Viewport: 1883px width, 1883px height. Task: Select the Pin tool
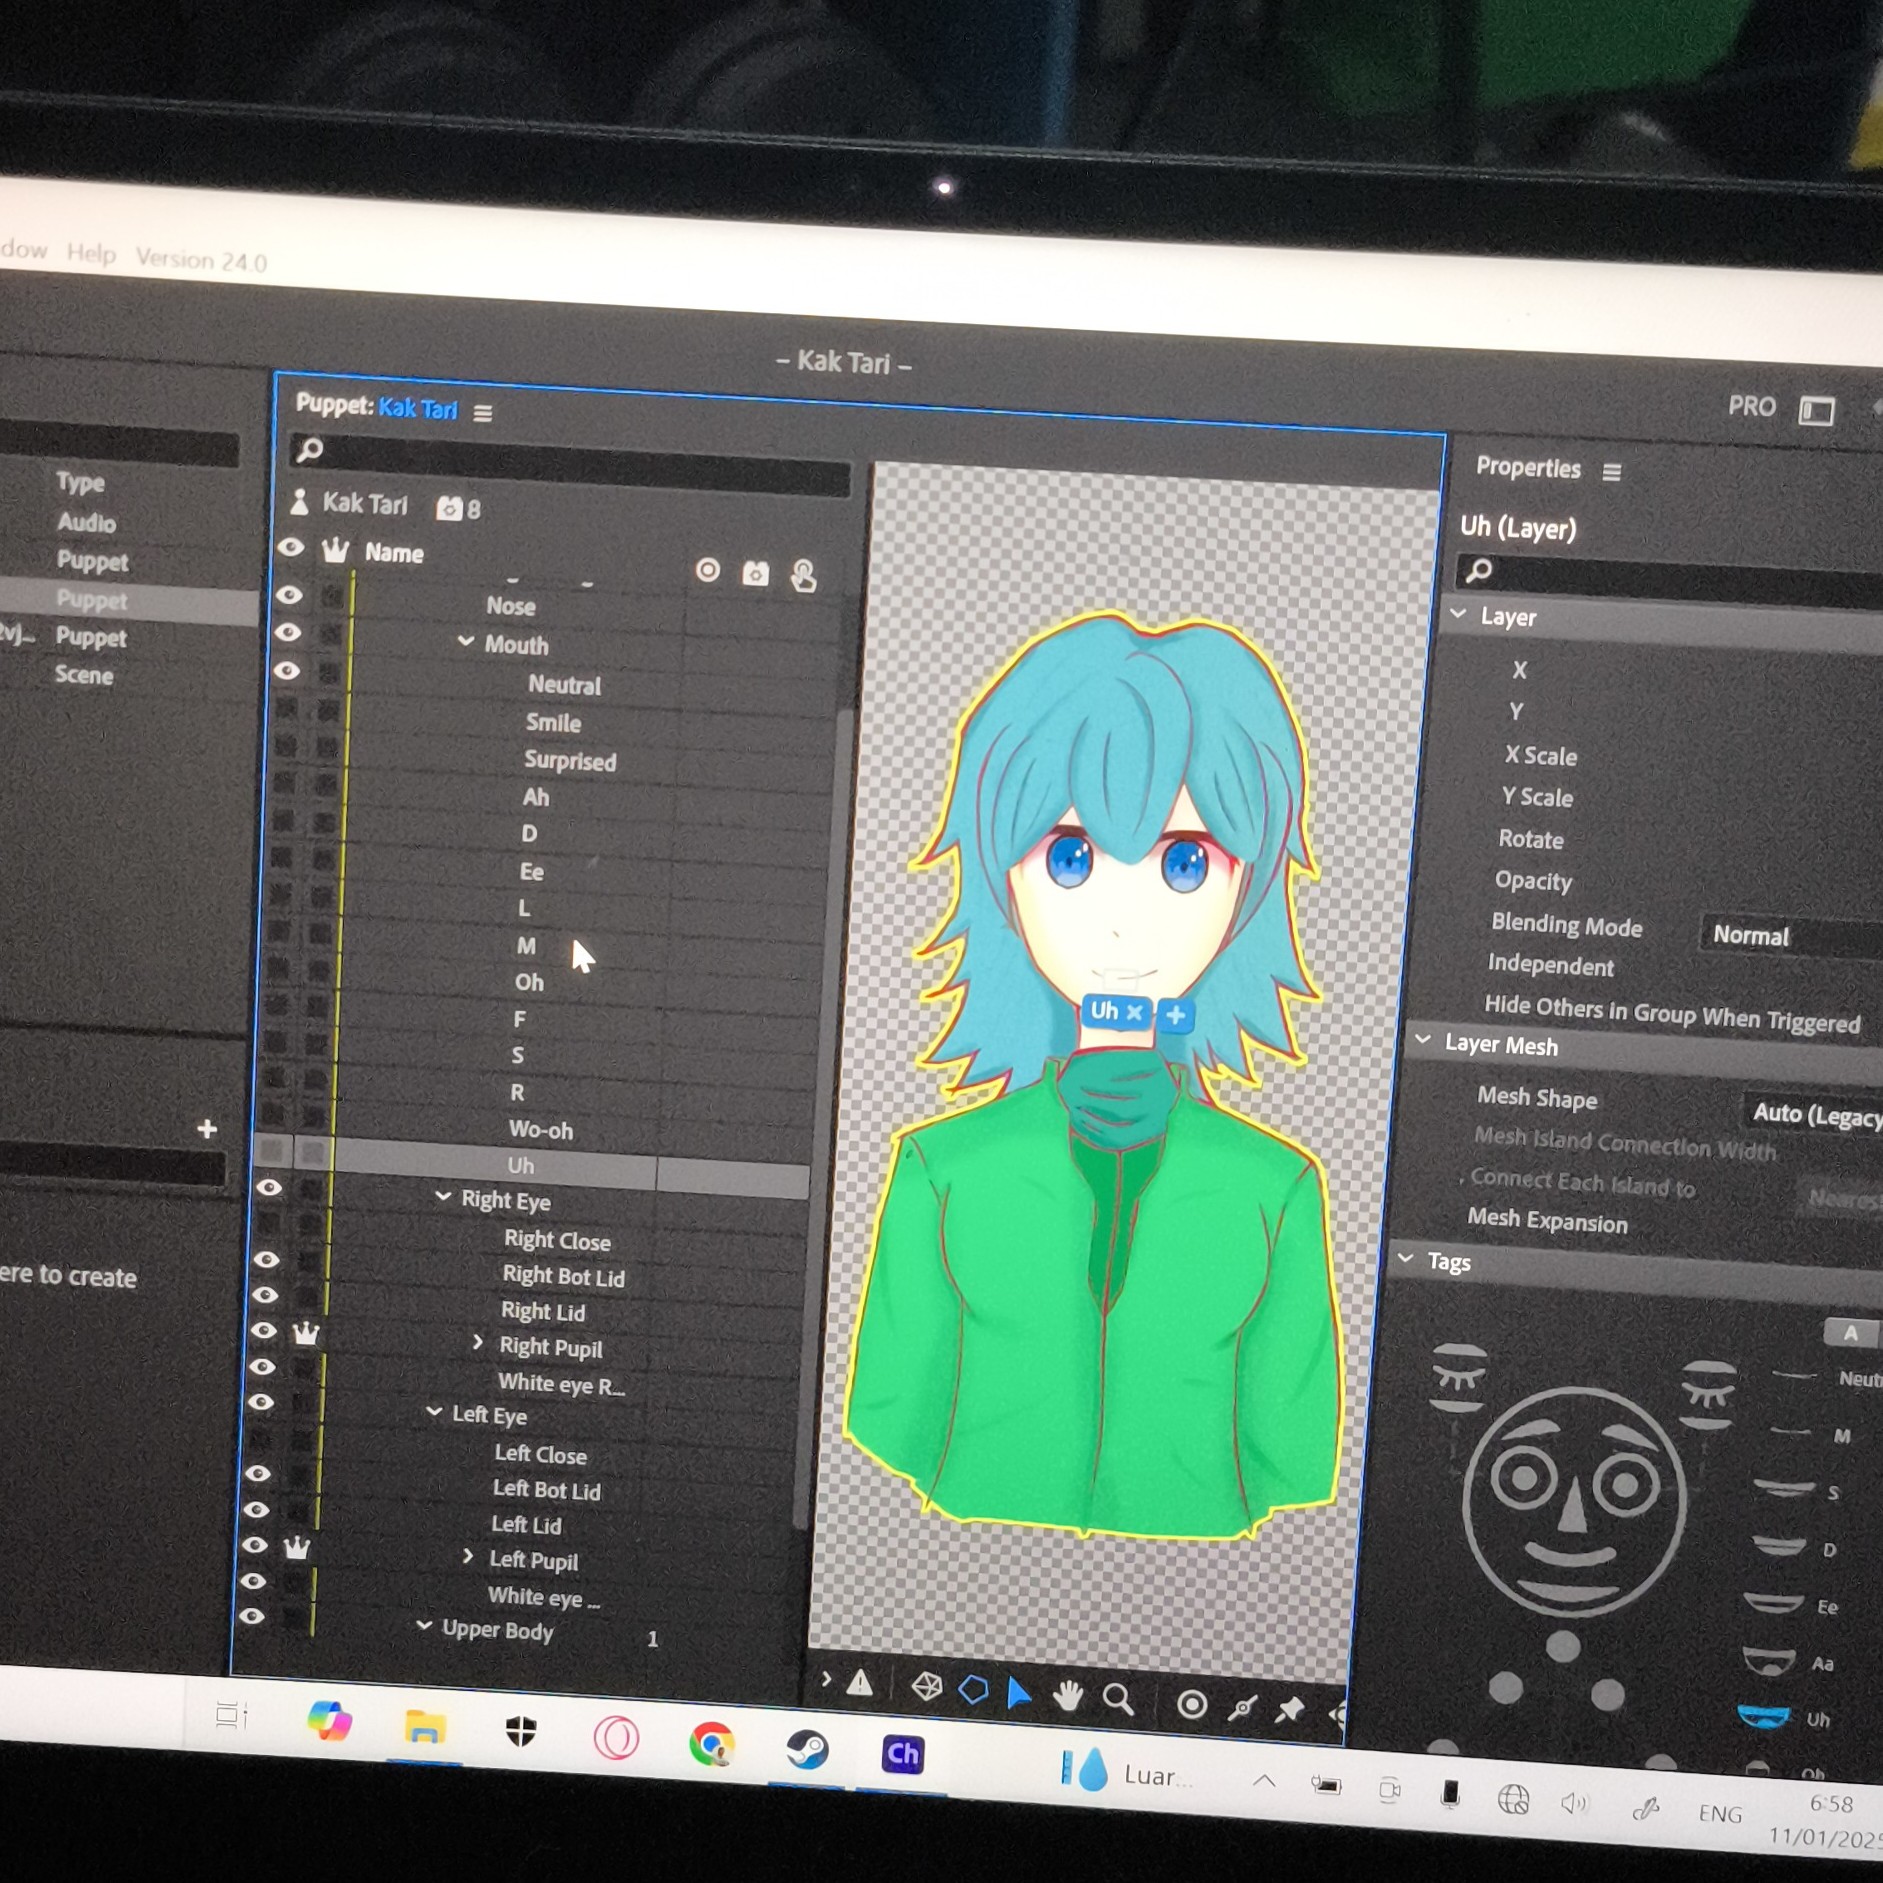pyautogui.click(x=1290, y=1709)
